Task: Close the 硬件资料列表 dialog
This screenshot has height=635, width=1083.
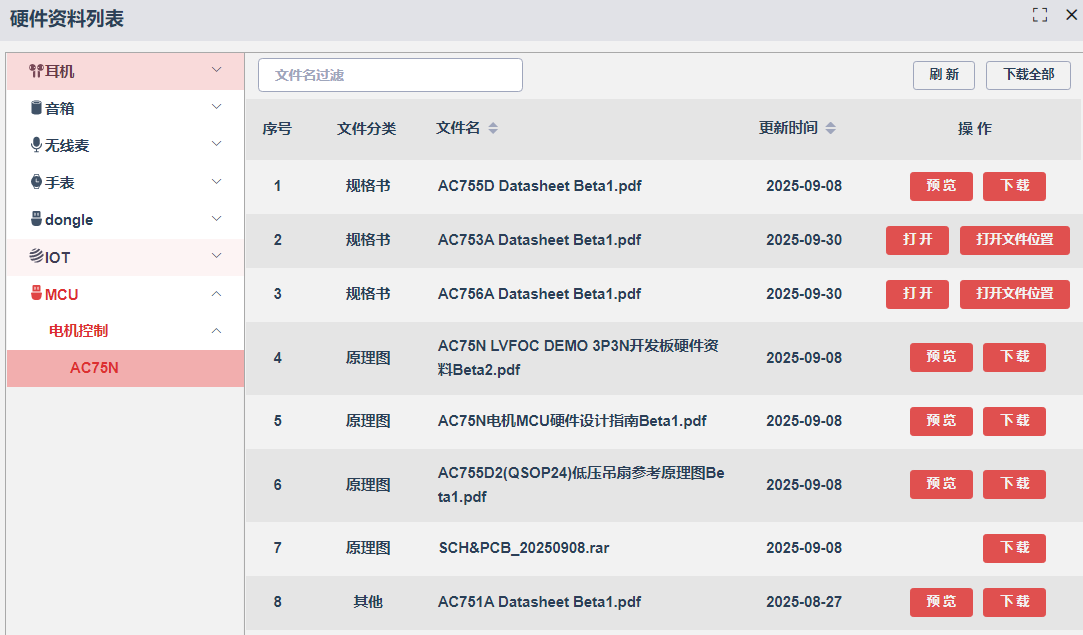Action: tap(1071, 15)
